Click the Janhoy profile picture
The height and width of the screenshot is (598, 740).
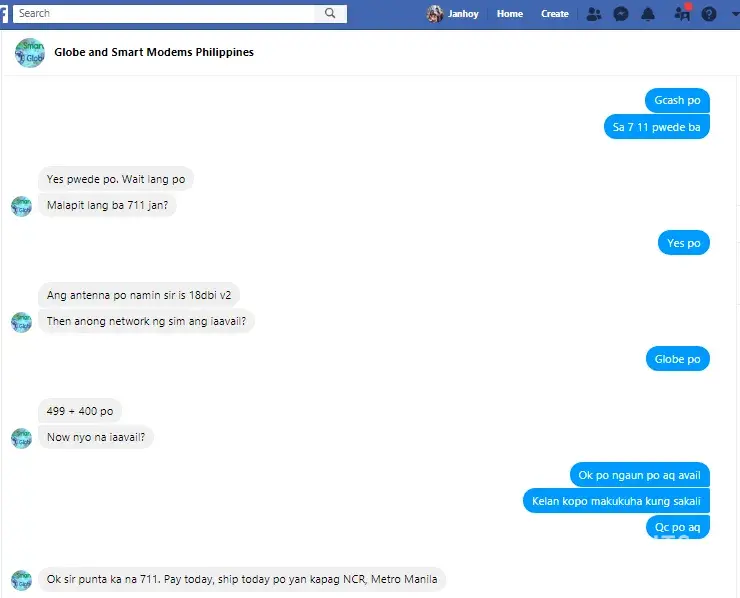coord(435,14)
